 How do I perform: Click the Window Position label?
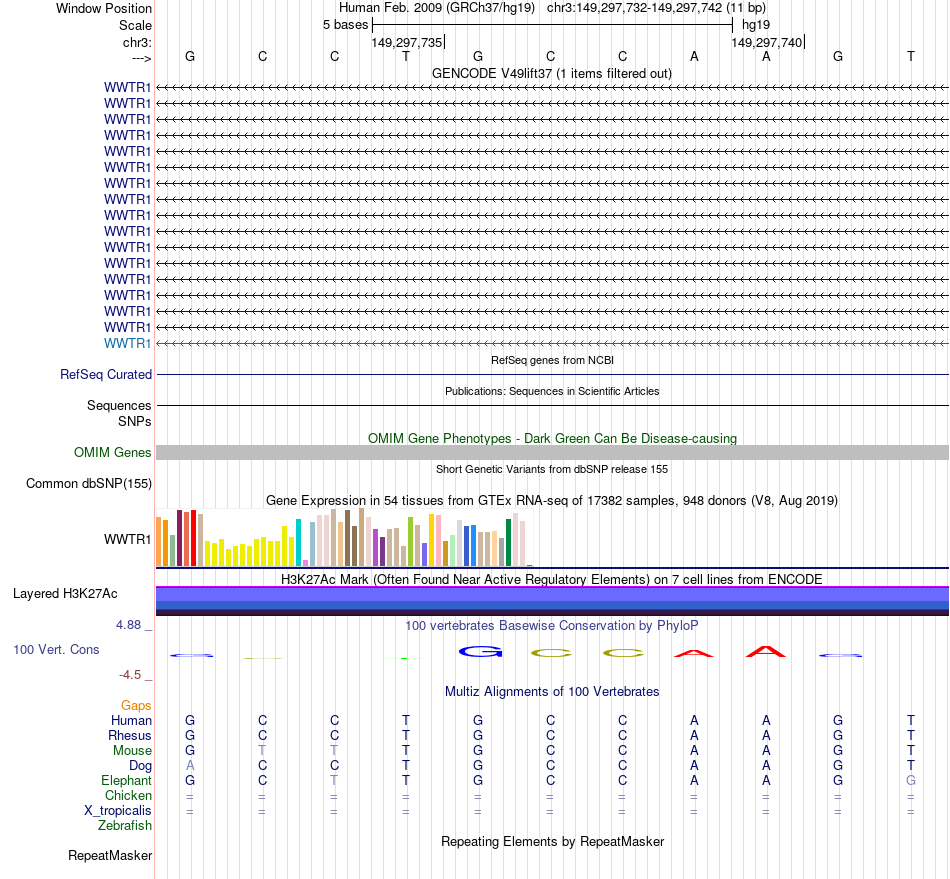(x=104, y=8)
